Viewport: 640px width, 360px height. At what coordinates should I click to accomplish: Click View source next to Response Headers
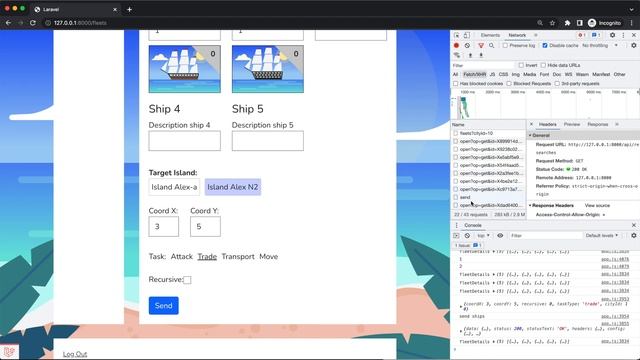point(597,206)
